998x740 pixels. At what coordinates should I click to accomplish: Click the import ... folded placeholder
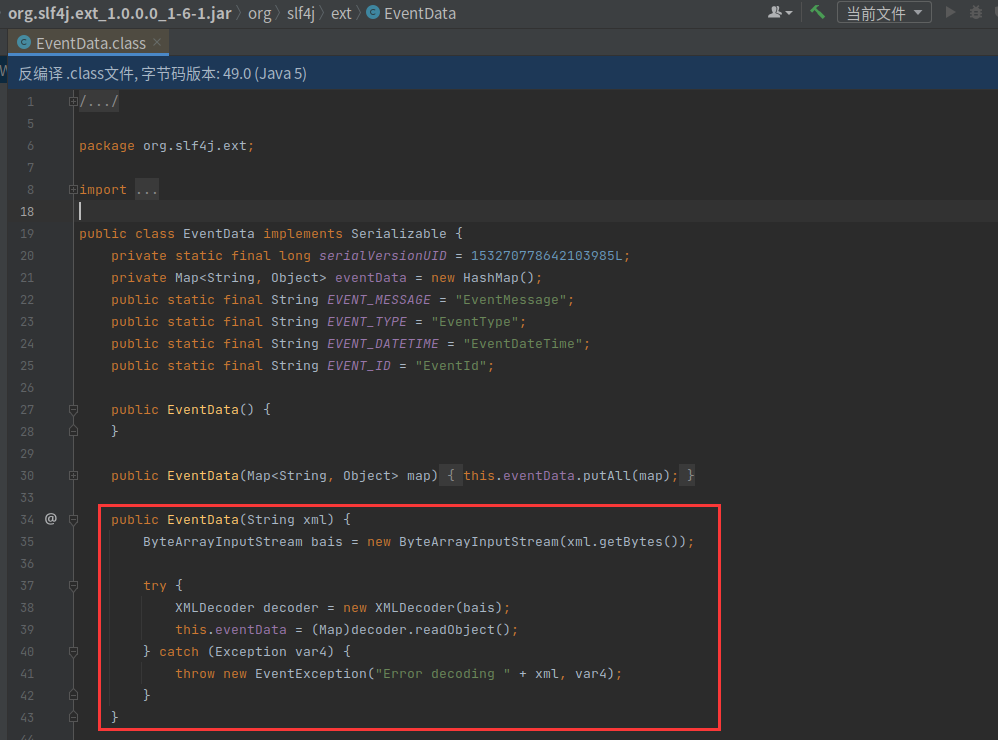[146, 190]
